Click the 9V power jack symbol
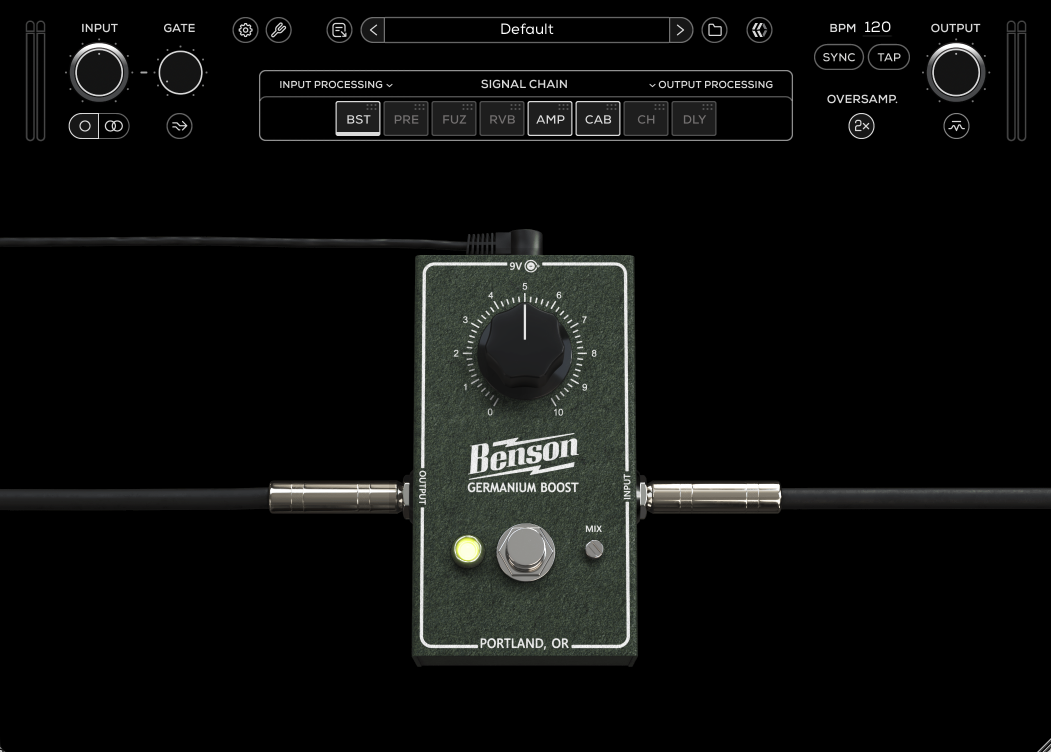 [531, 266]
